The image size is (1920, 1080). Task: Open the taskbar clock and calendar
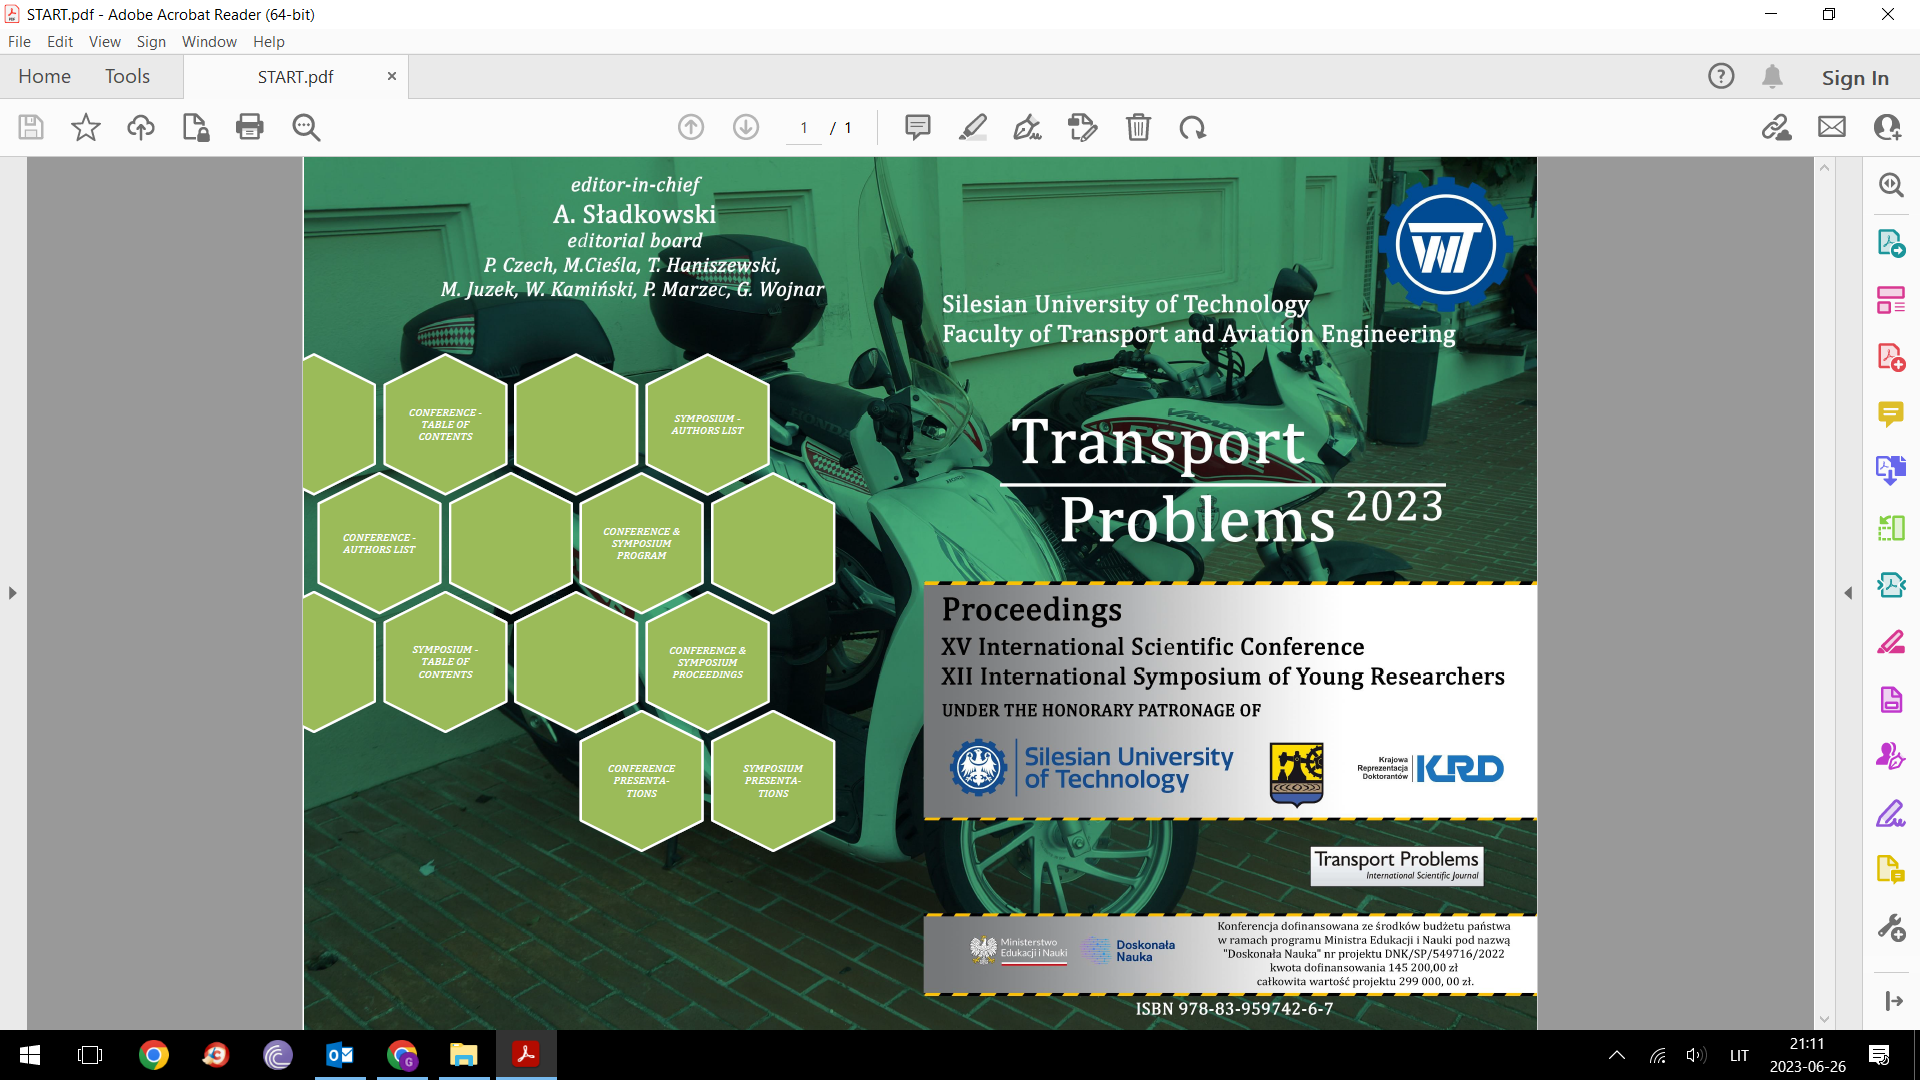click(1808, 1055)
